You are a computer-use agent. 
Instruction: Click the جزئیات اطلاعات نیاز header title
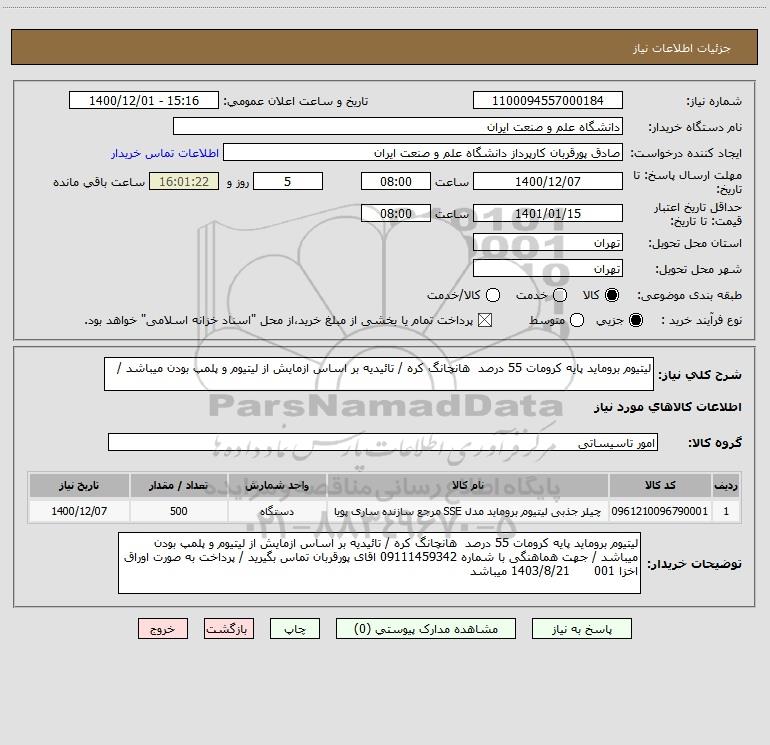click(x=682, y=48)
